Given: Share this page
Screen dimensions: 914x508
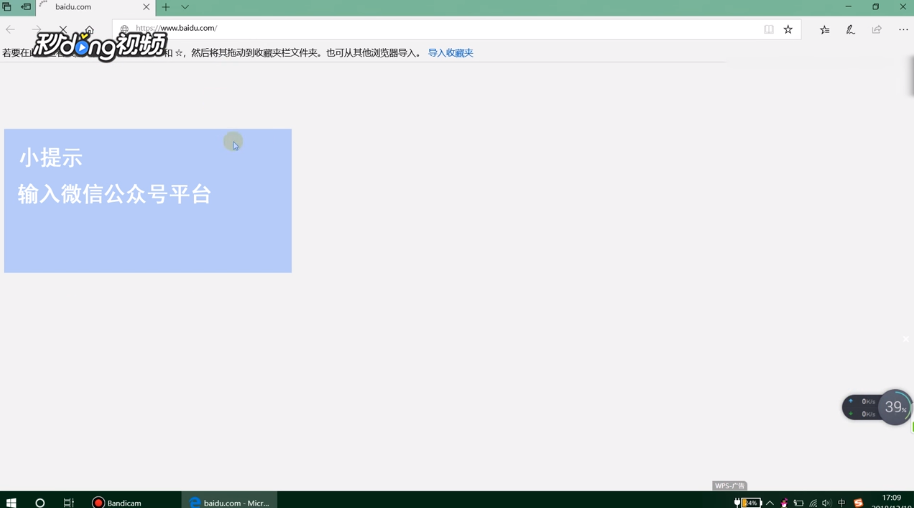Looking at the screenshot, I should click(x=877, y=29).
